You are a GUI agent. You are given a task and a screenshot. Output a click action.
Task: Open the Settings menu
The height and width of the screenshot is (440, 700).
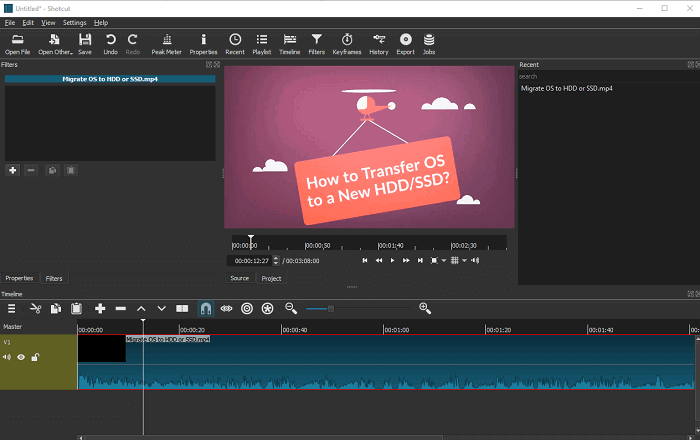click(74, 22)
